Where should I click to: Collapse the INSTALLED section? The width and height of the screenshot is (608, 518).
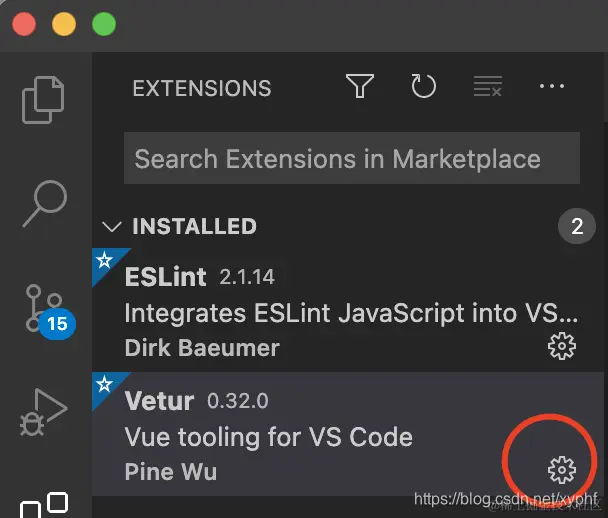[113, 227]
